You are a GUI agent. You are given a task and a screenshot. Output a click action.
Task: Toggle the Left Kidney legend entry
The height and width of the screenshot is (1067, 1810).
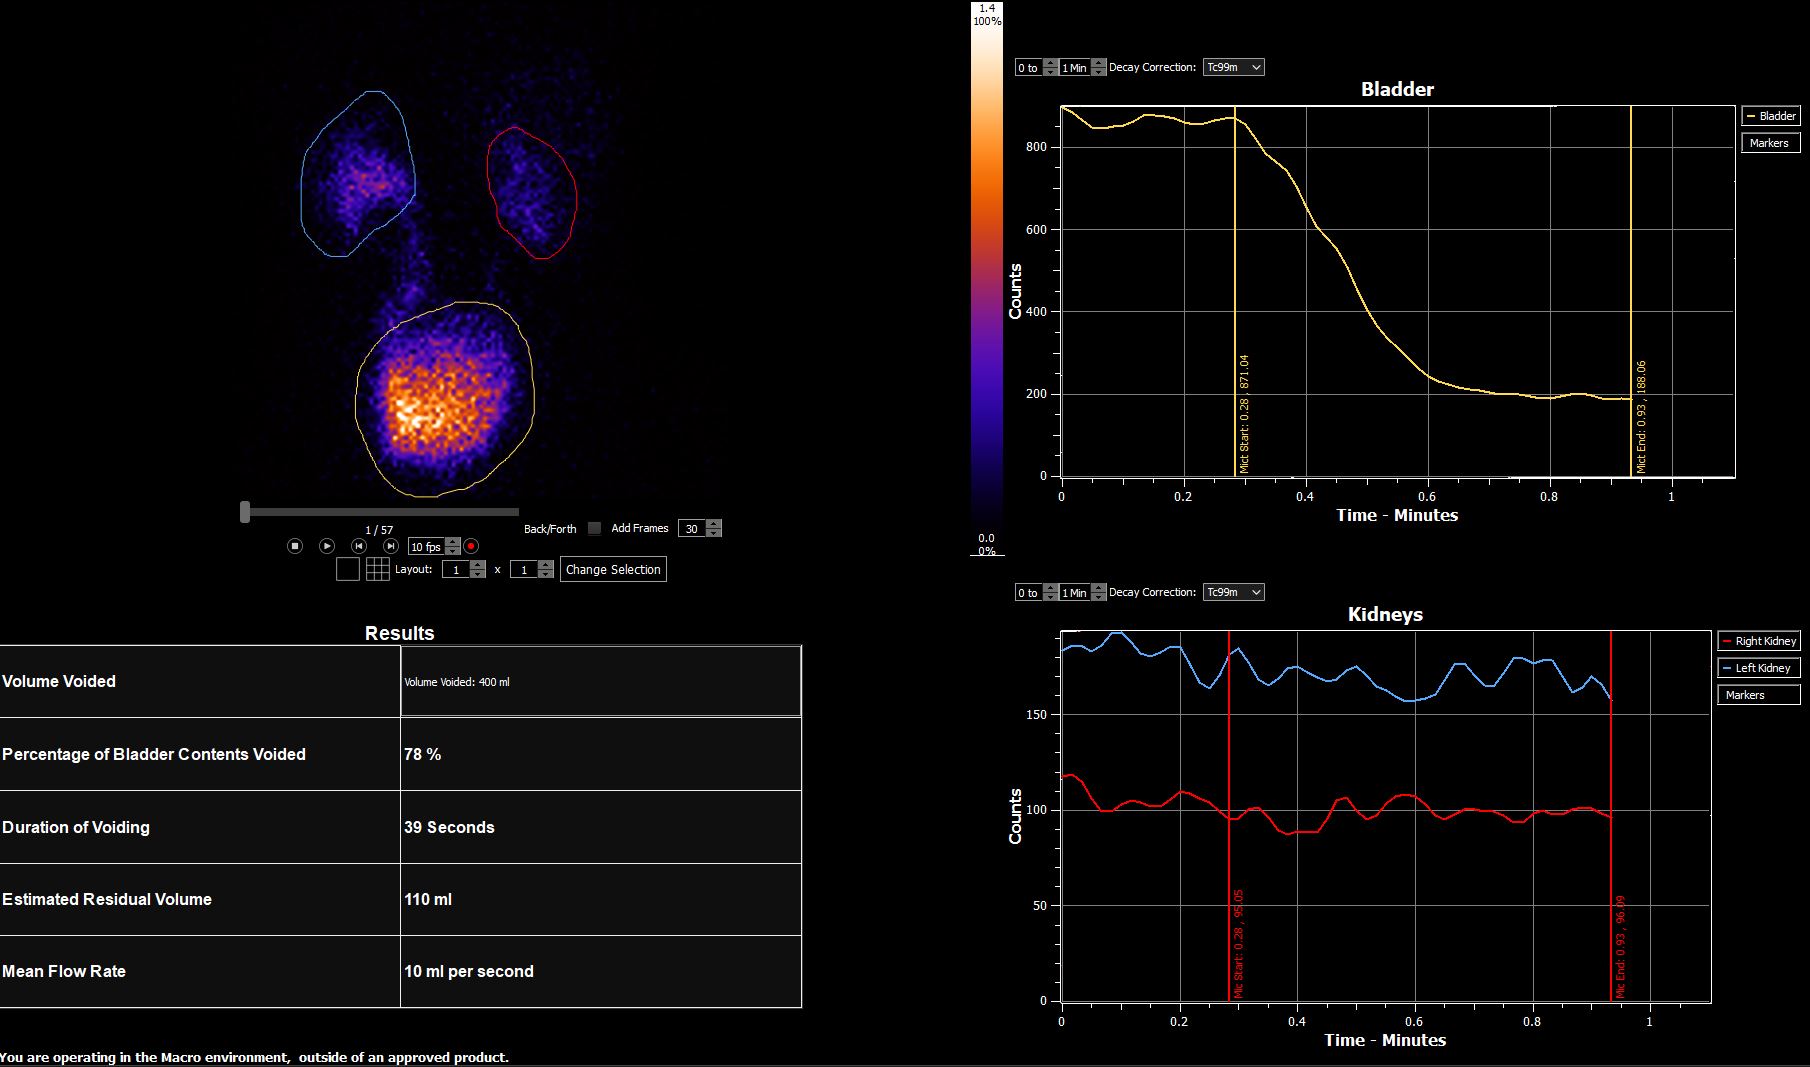pyautogui.click(x=1759, y=668)
